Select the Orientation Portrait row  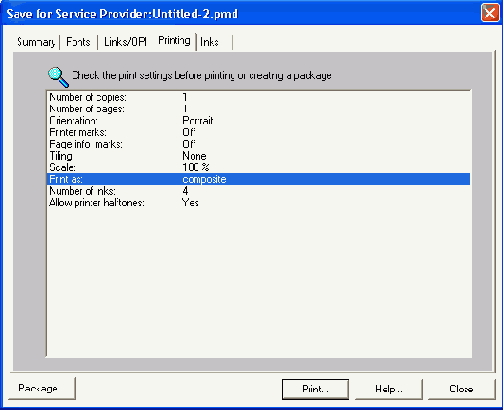[x=258, y=121]
